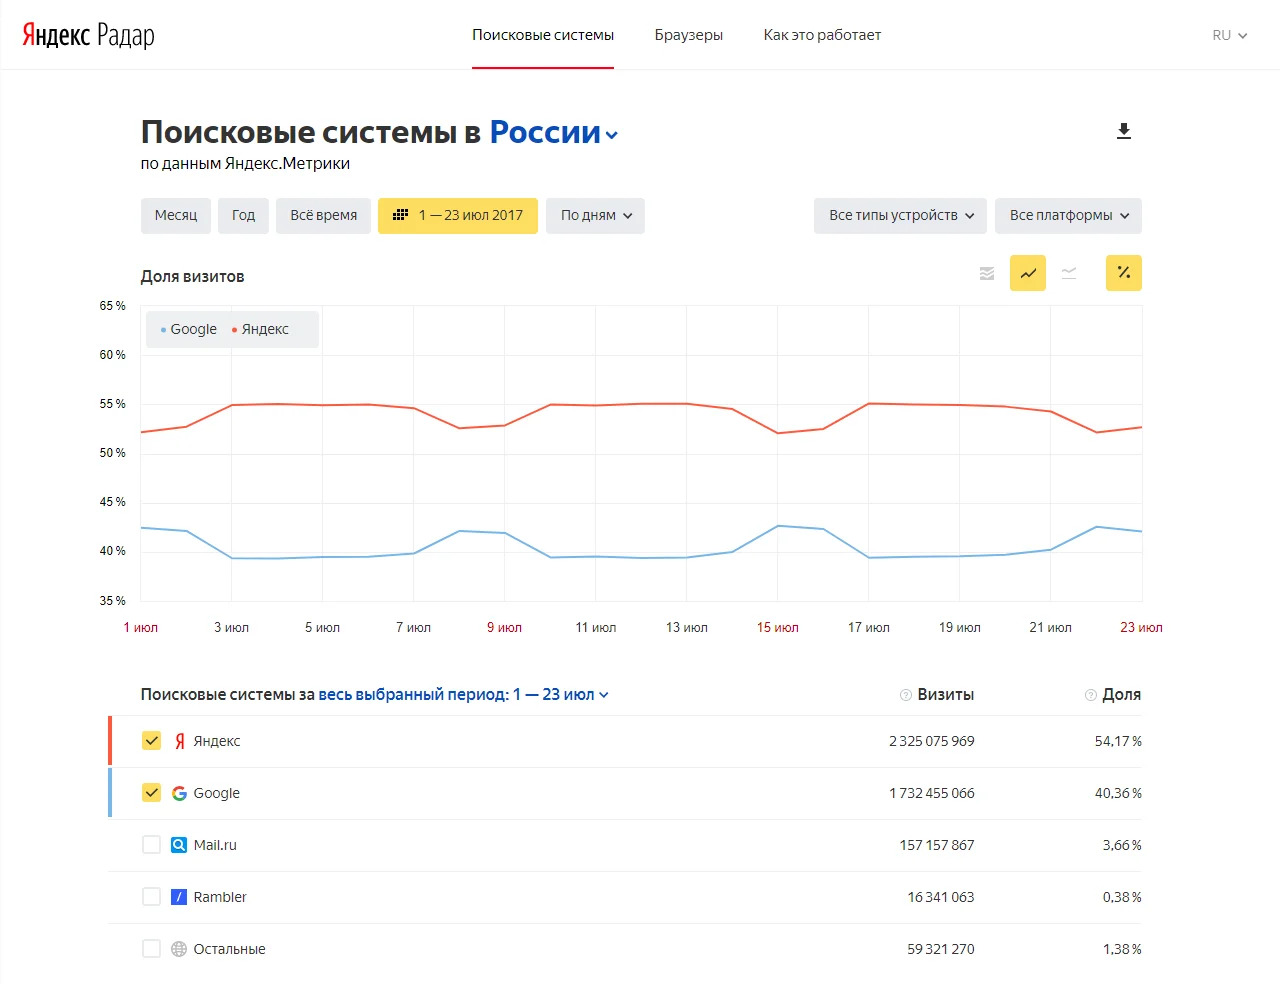Select the Всё время period button
This screenshot has height=984, width=1280.
323,215
